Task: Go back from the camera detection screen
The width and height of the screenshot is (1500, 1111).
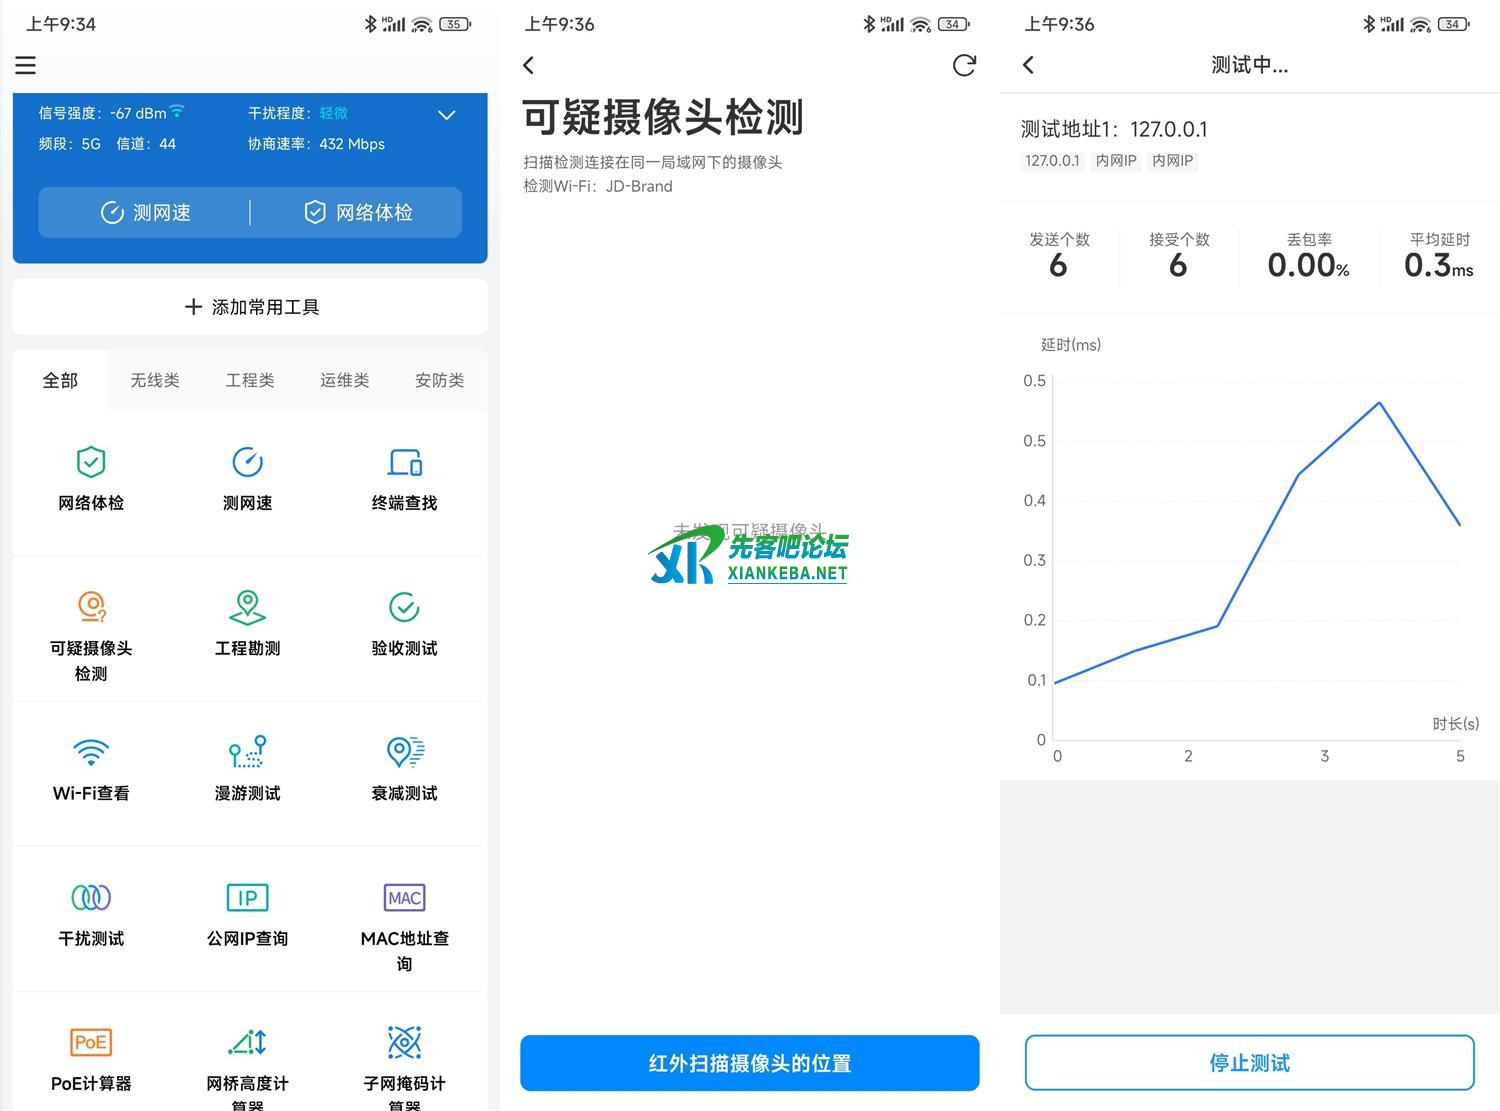Action: point(529,66)
